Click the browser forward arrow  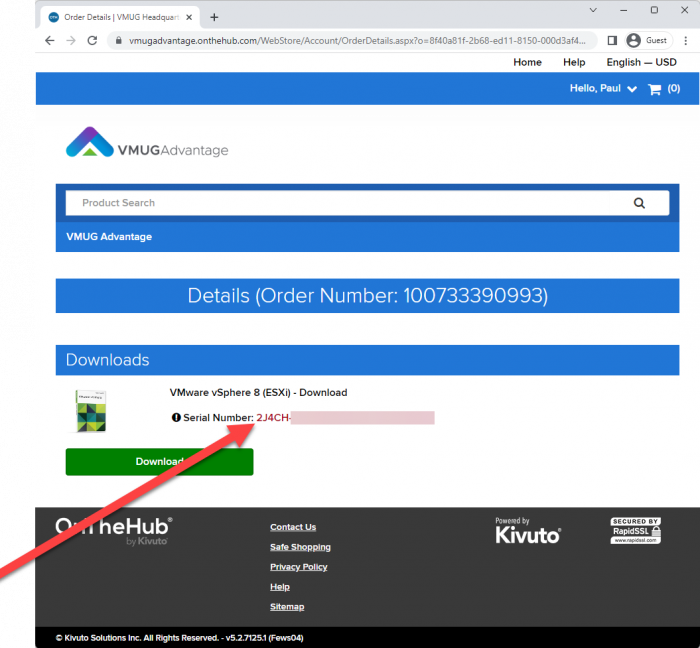71,41
